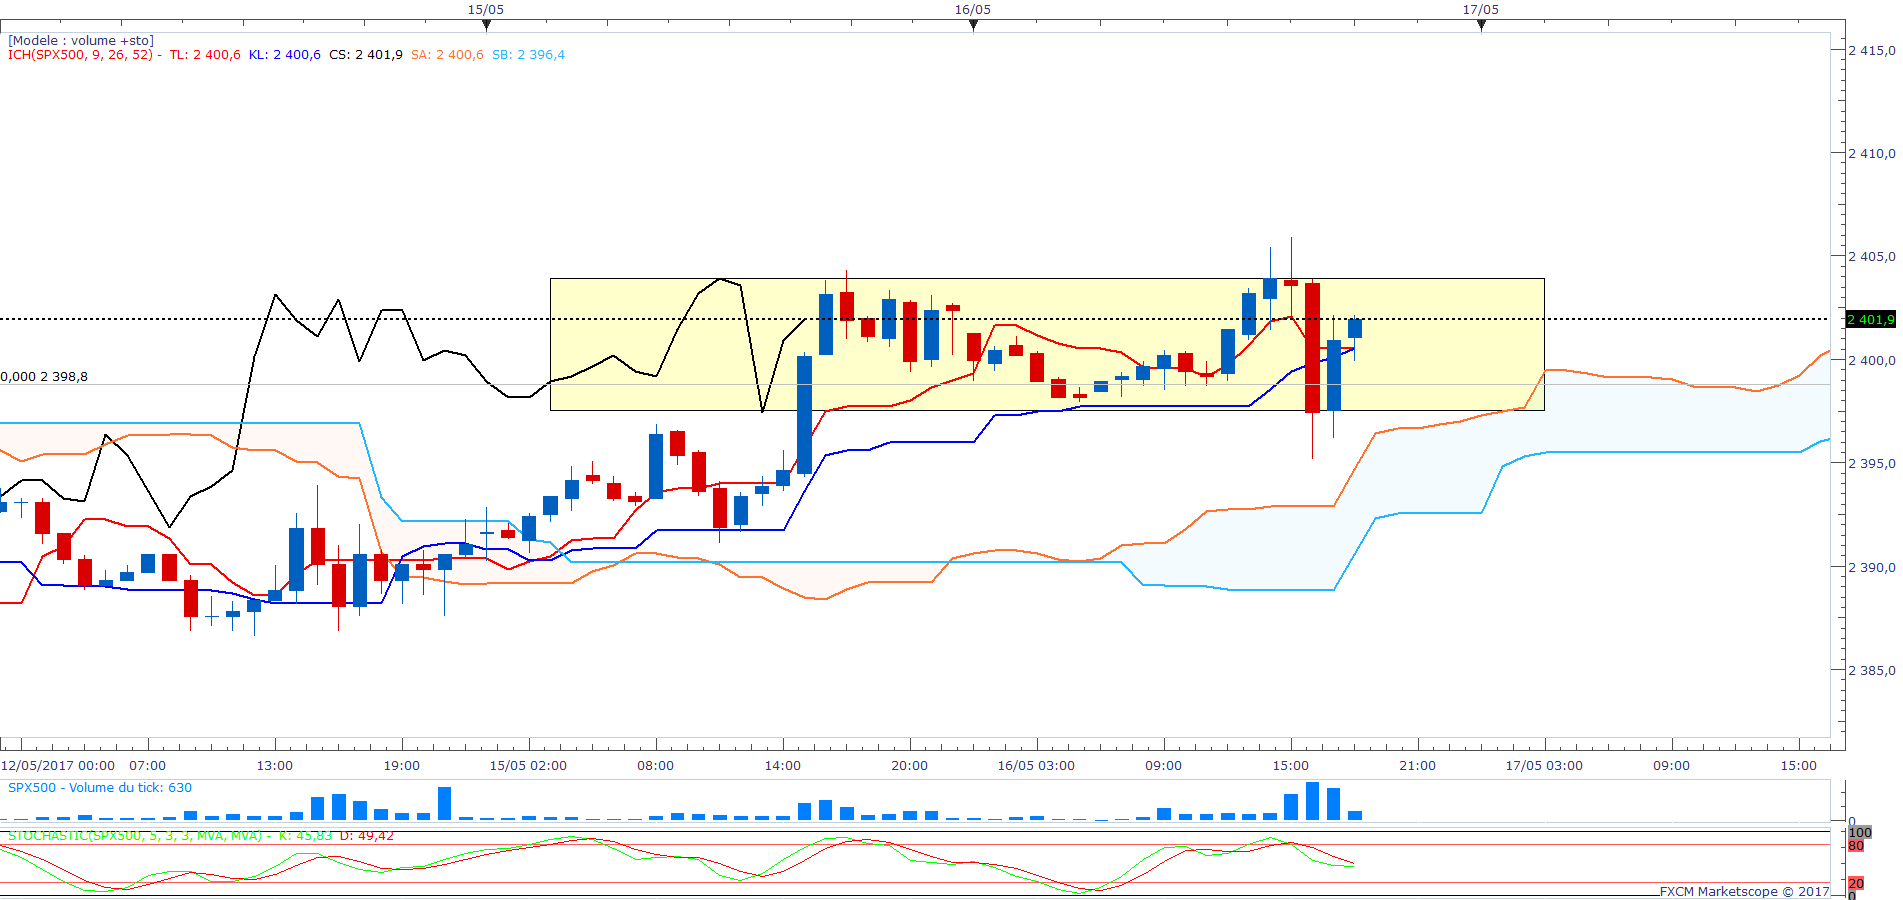Click the 2 410,0 price axis label
1903x900 pixels.
pos(1871,154)
